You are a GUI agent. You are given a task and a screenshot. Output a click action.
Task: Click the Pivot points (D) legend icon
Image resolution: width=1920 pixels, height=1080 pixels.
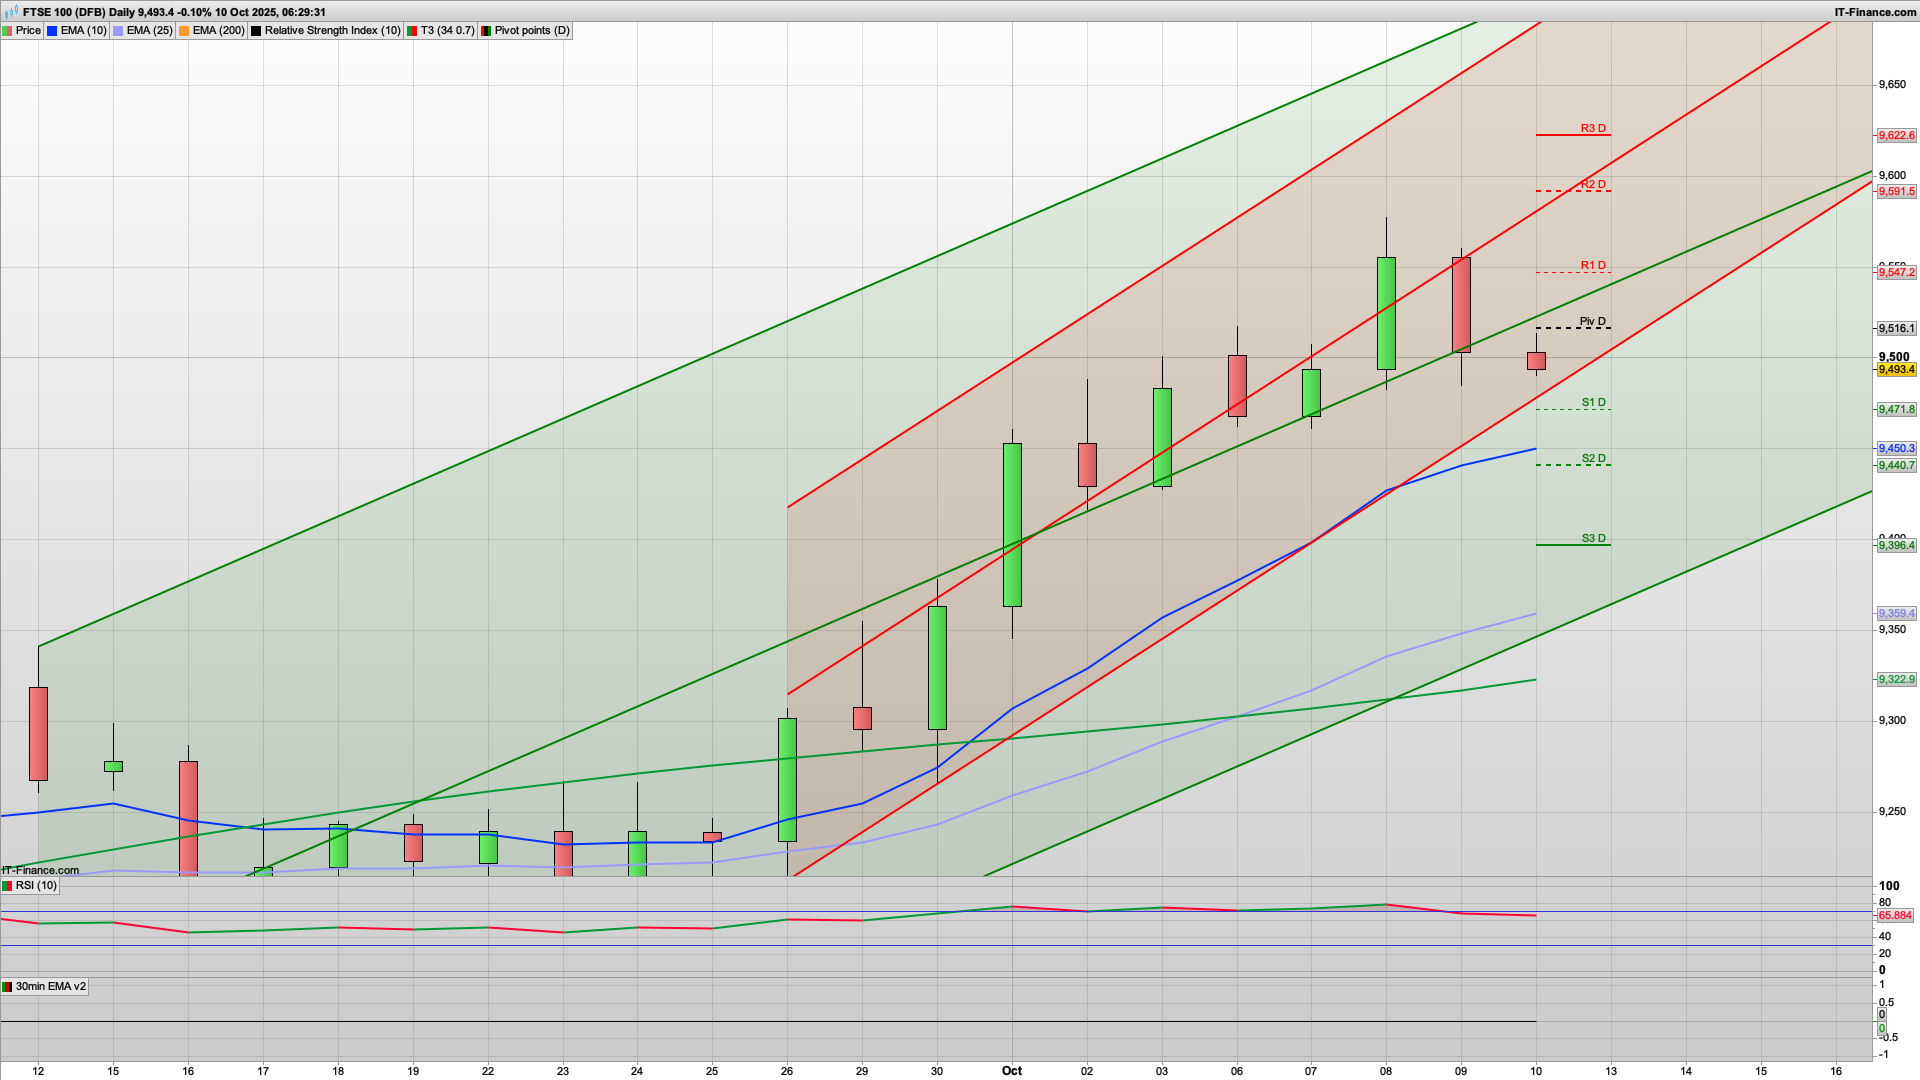pyautogui.click(x=486, y=31)
